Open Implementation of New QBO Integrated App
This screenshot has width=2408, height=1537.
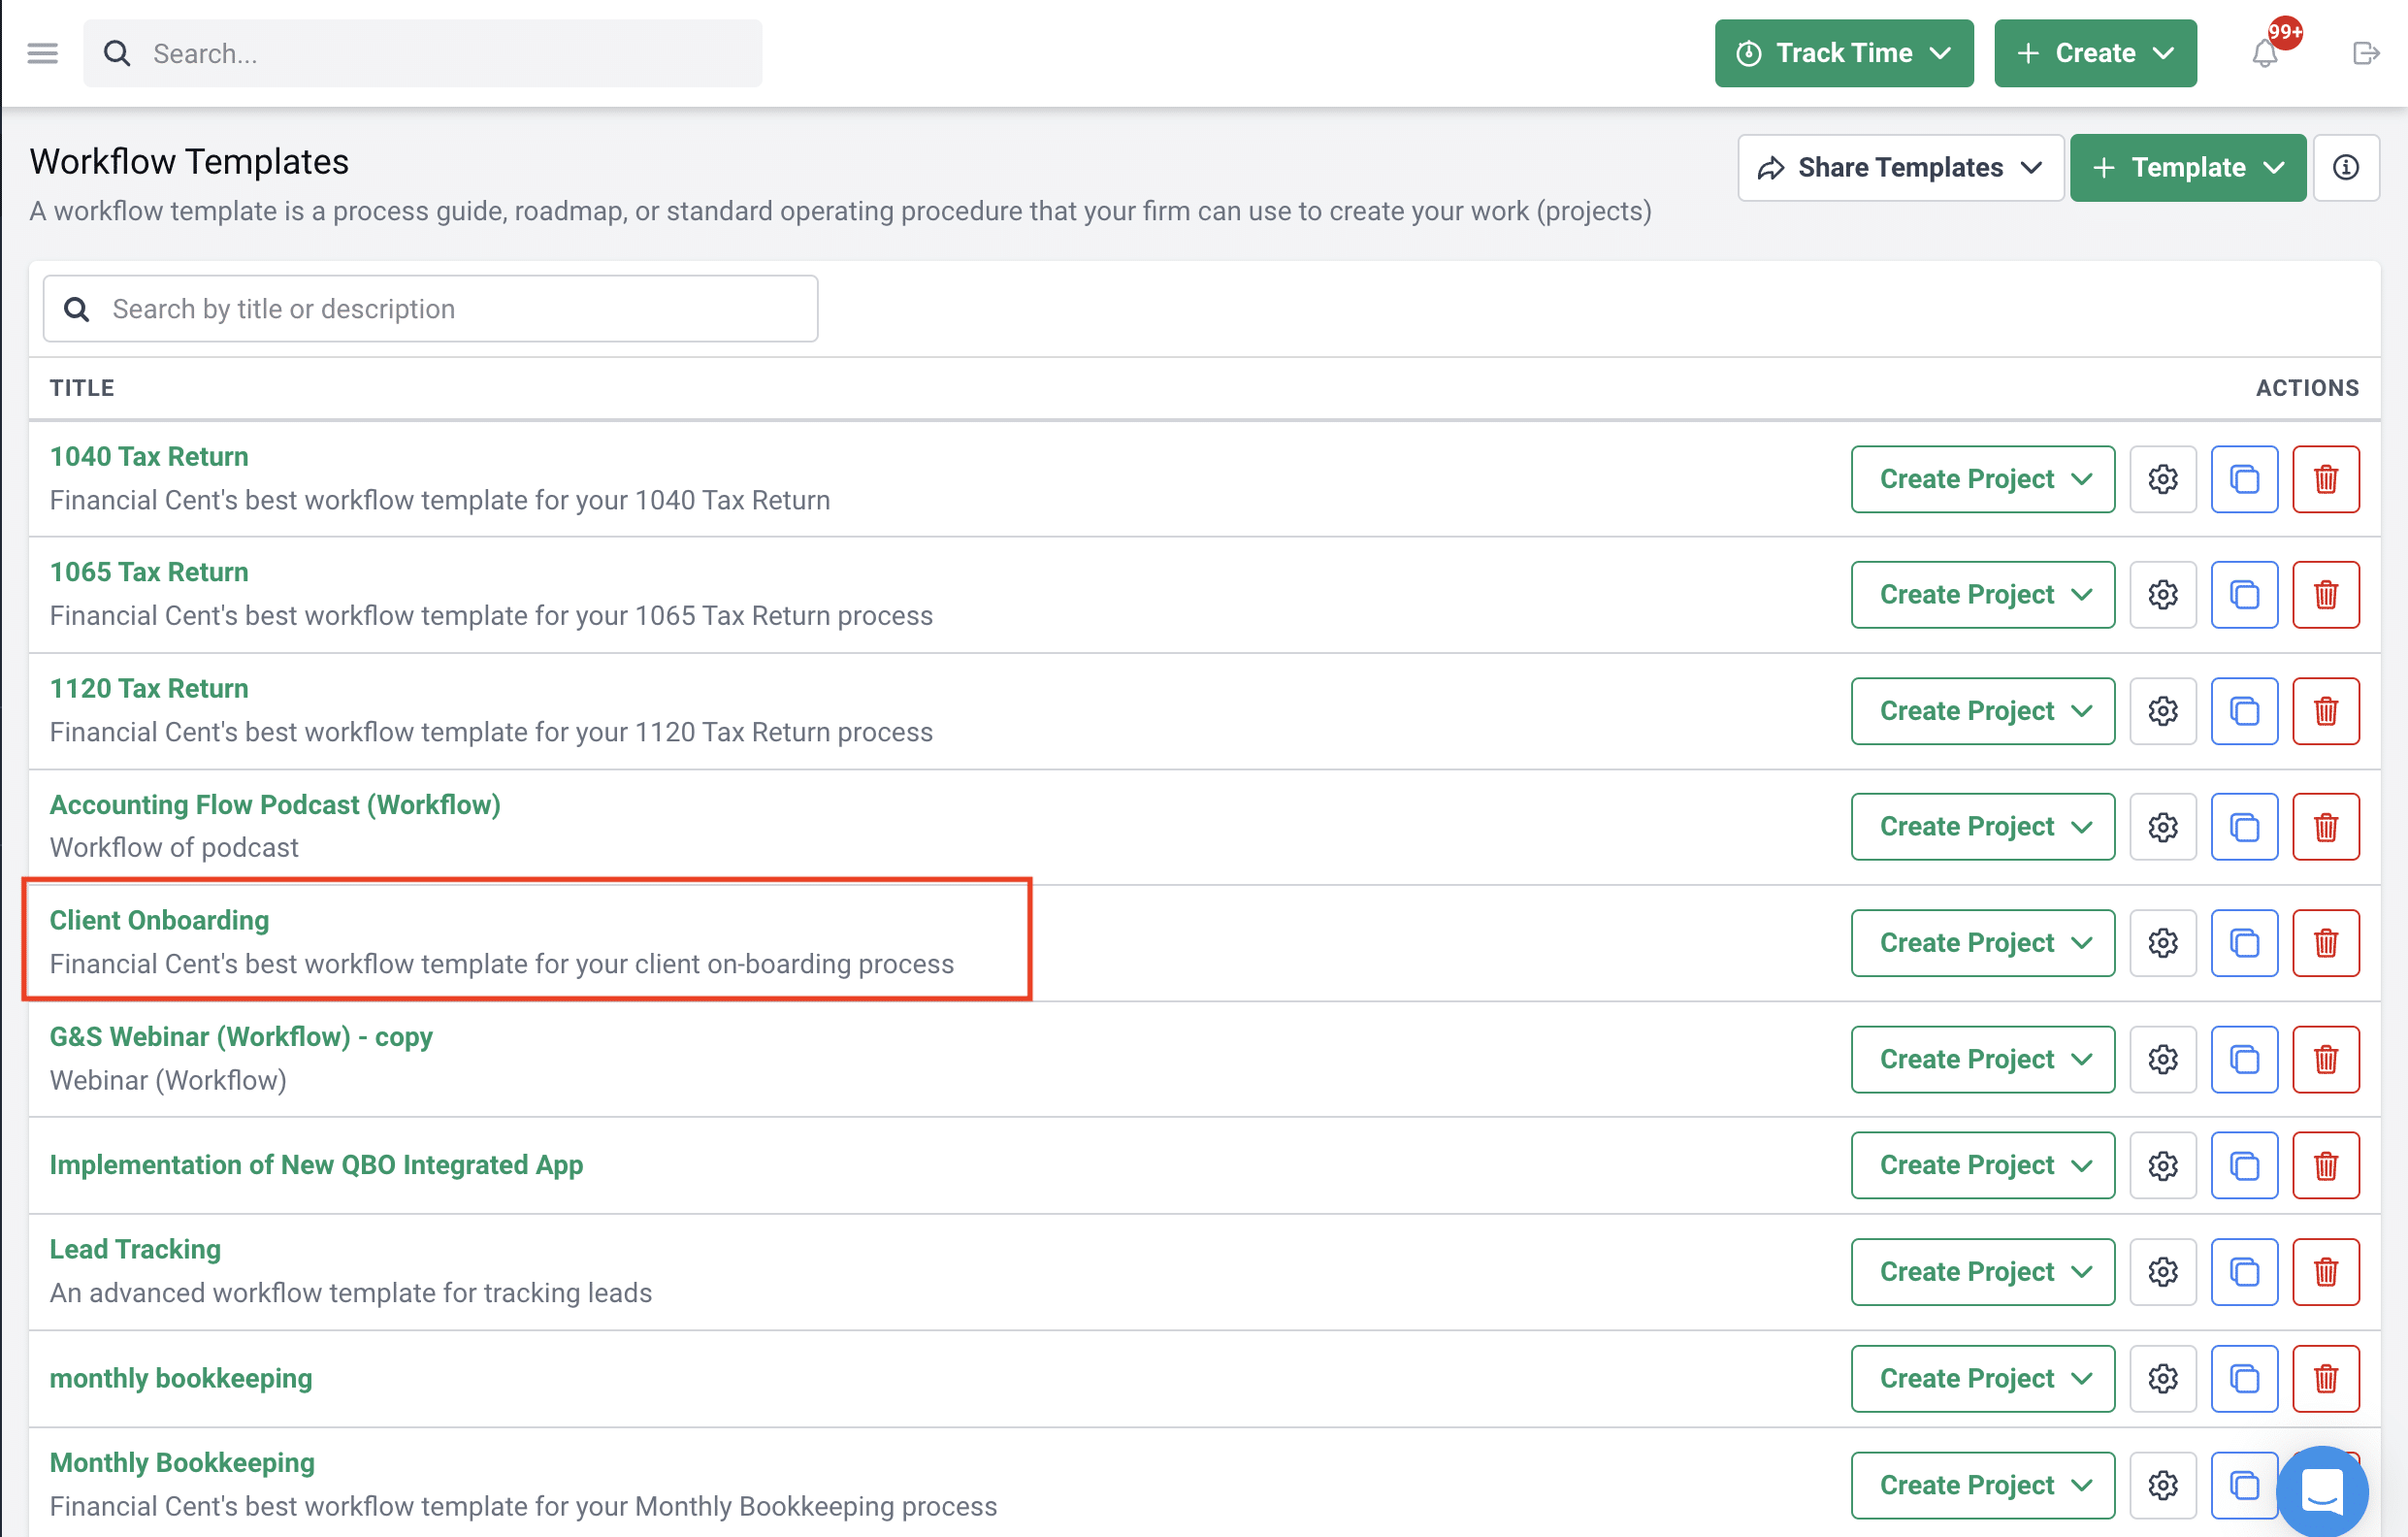point(316,1165)
